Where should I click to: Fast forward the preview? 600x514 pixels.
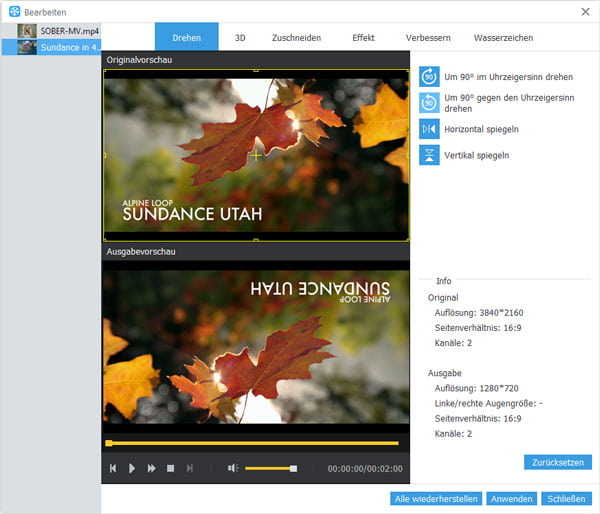click(152, 468)
